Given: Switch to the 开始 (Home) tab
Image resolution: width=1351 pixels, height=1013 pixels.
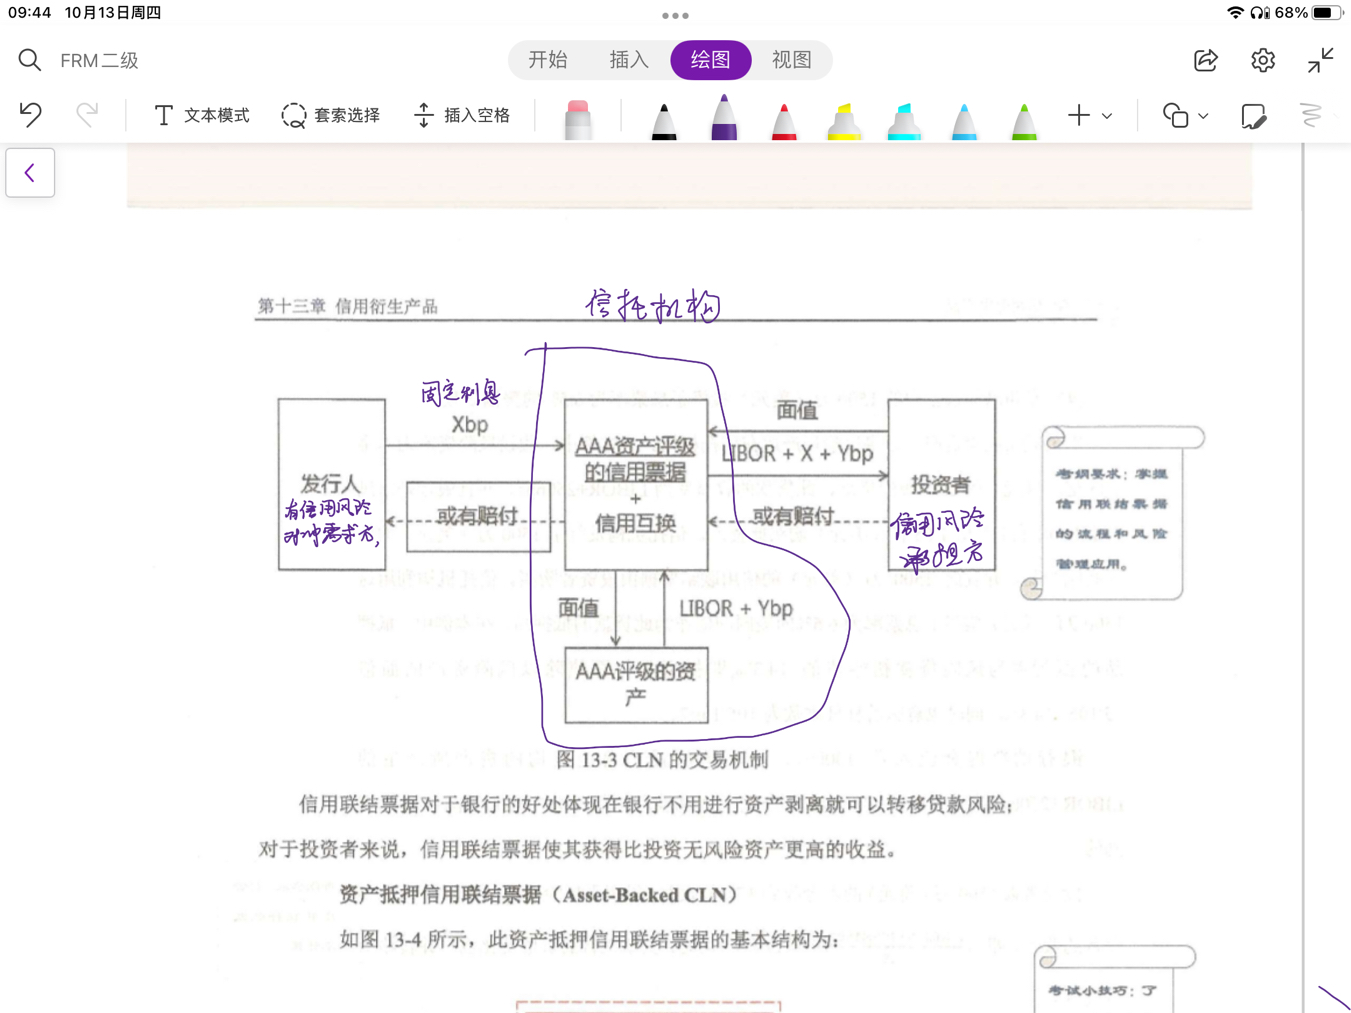Looking at the screenshot, I should pos(548,60).
